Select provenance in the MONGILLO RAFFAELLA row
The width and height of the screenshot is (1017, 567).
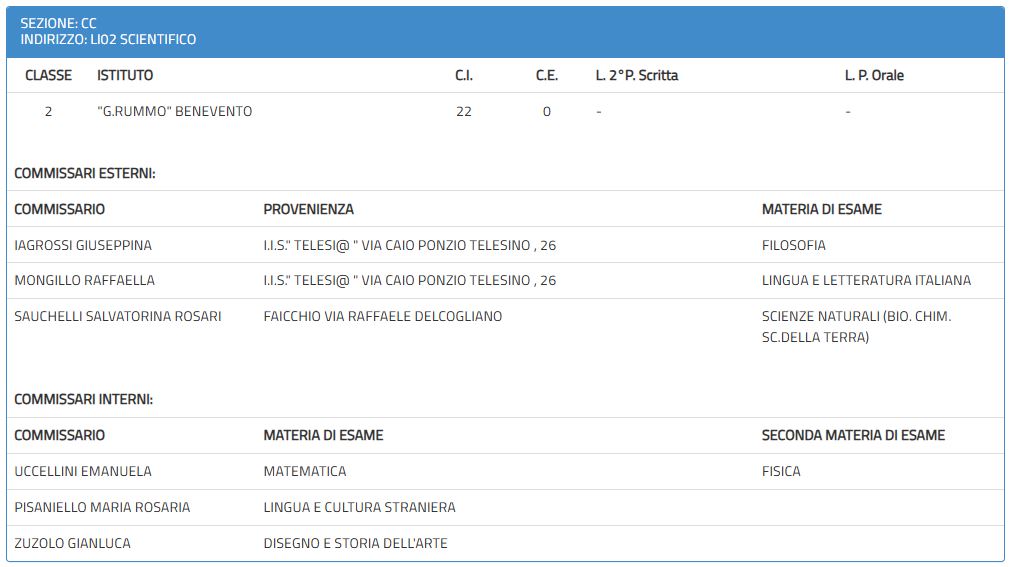point(410,280)
